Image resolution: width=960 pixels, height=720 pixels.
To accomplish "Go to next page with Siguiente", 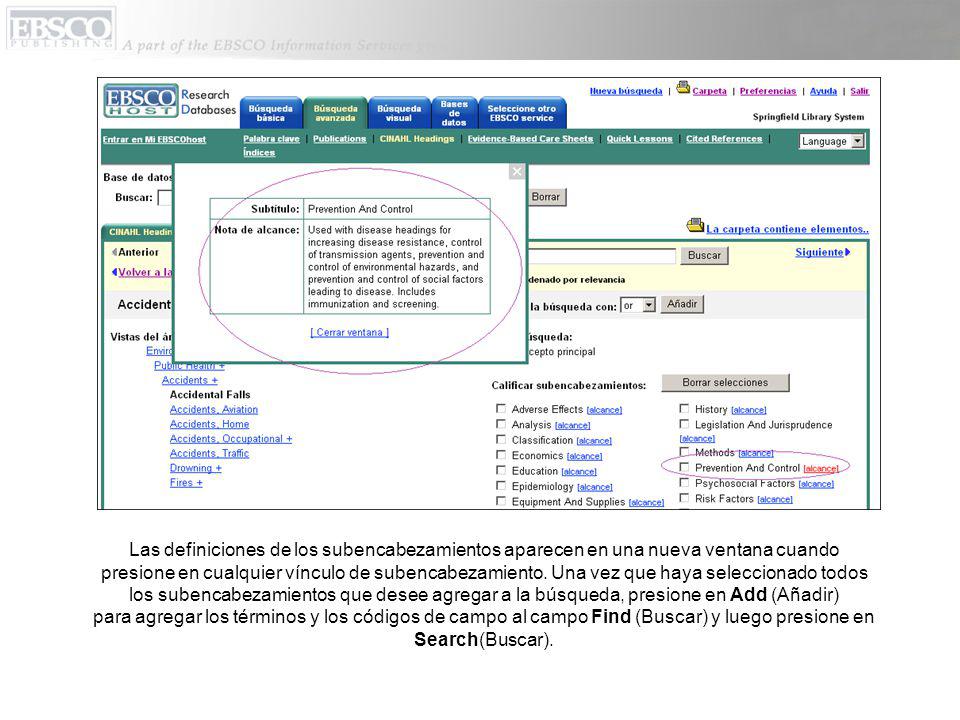I will [x=819, y=252].
